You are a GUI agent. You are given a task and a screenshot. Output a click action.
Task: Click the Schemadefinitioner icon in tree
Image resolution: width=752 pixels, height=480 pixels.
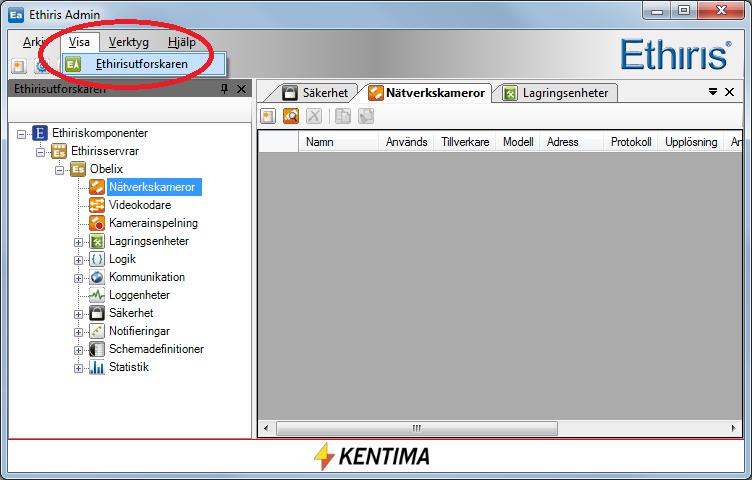point(97,349)
